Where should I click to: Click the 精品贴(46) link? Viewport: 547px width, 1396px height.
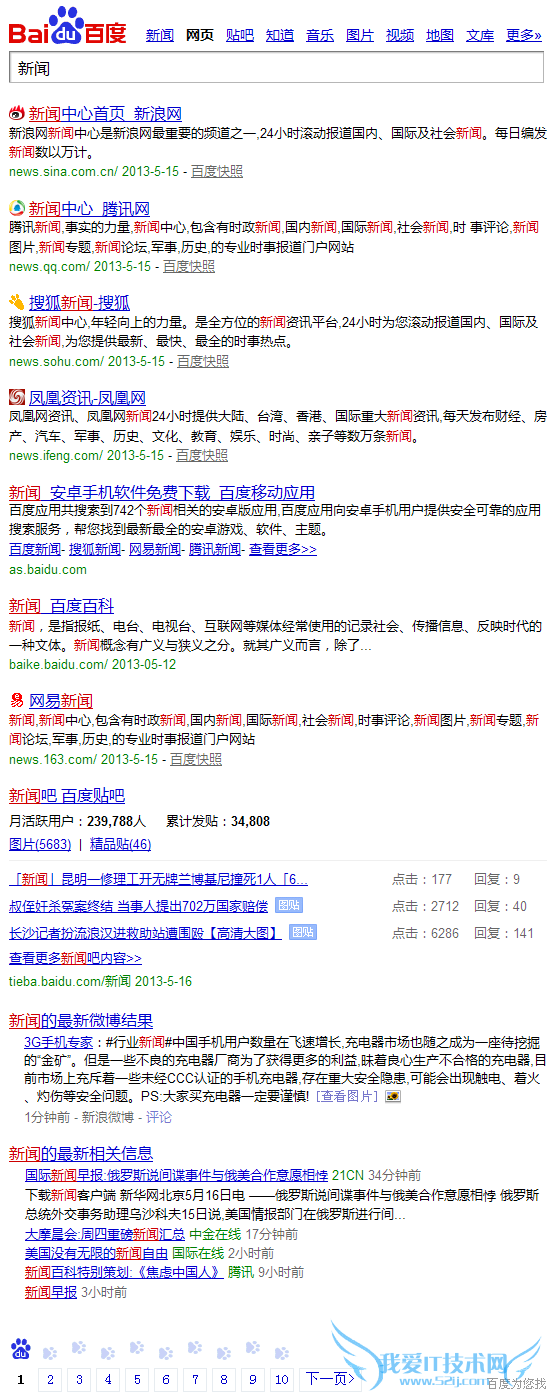click(120, 844)
